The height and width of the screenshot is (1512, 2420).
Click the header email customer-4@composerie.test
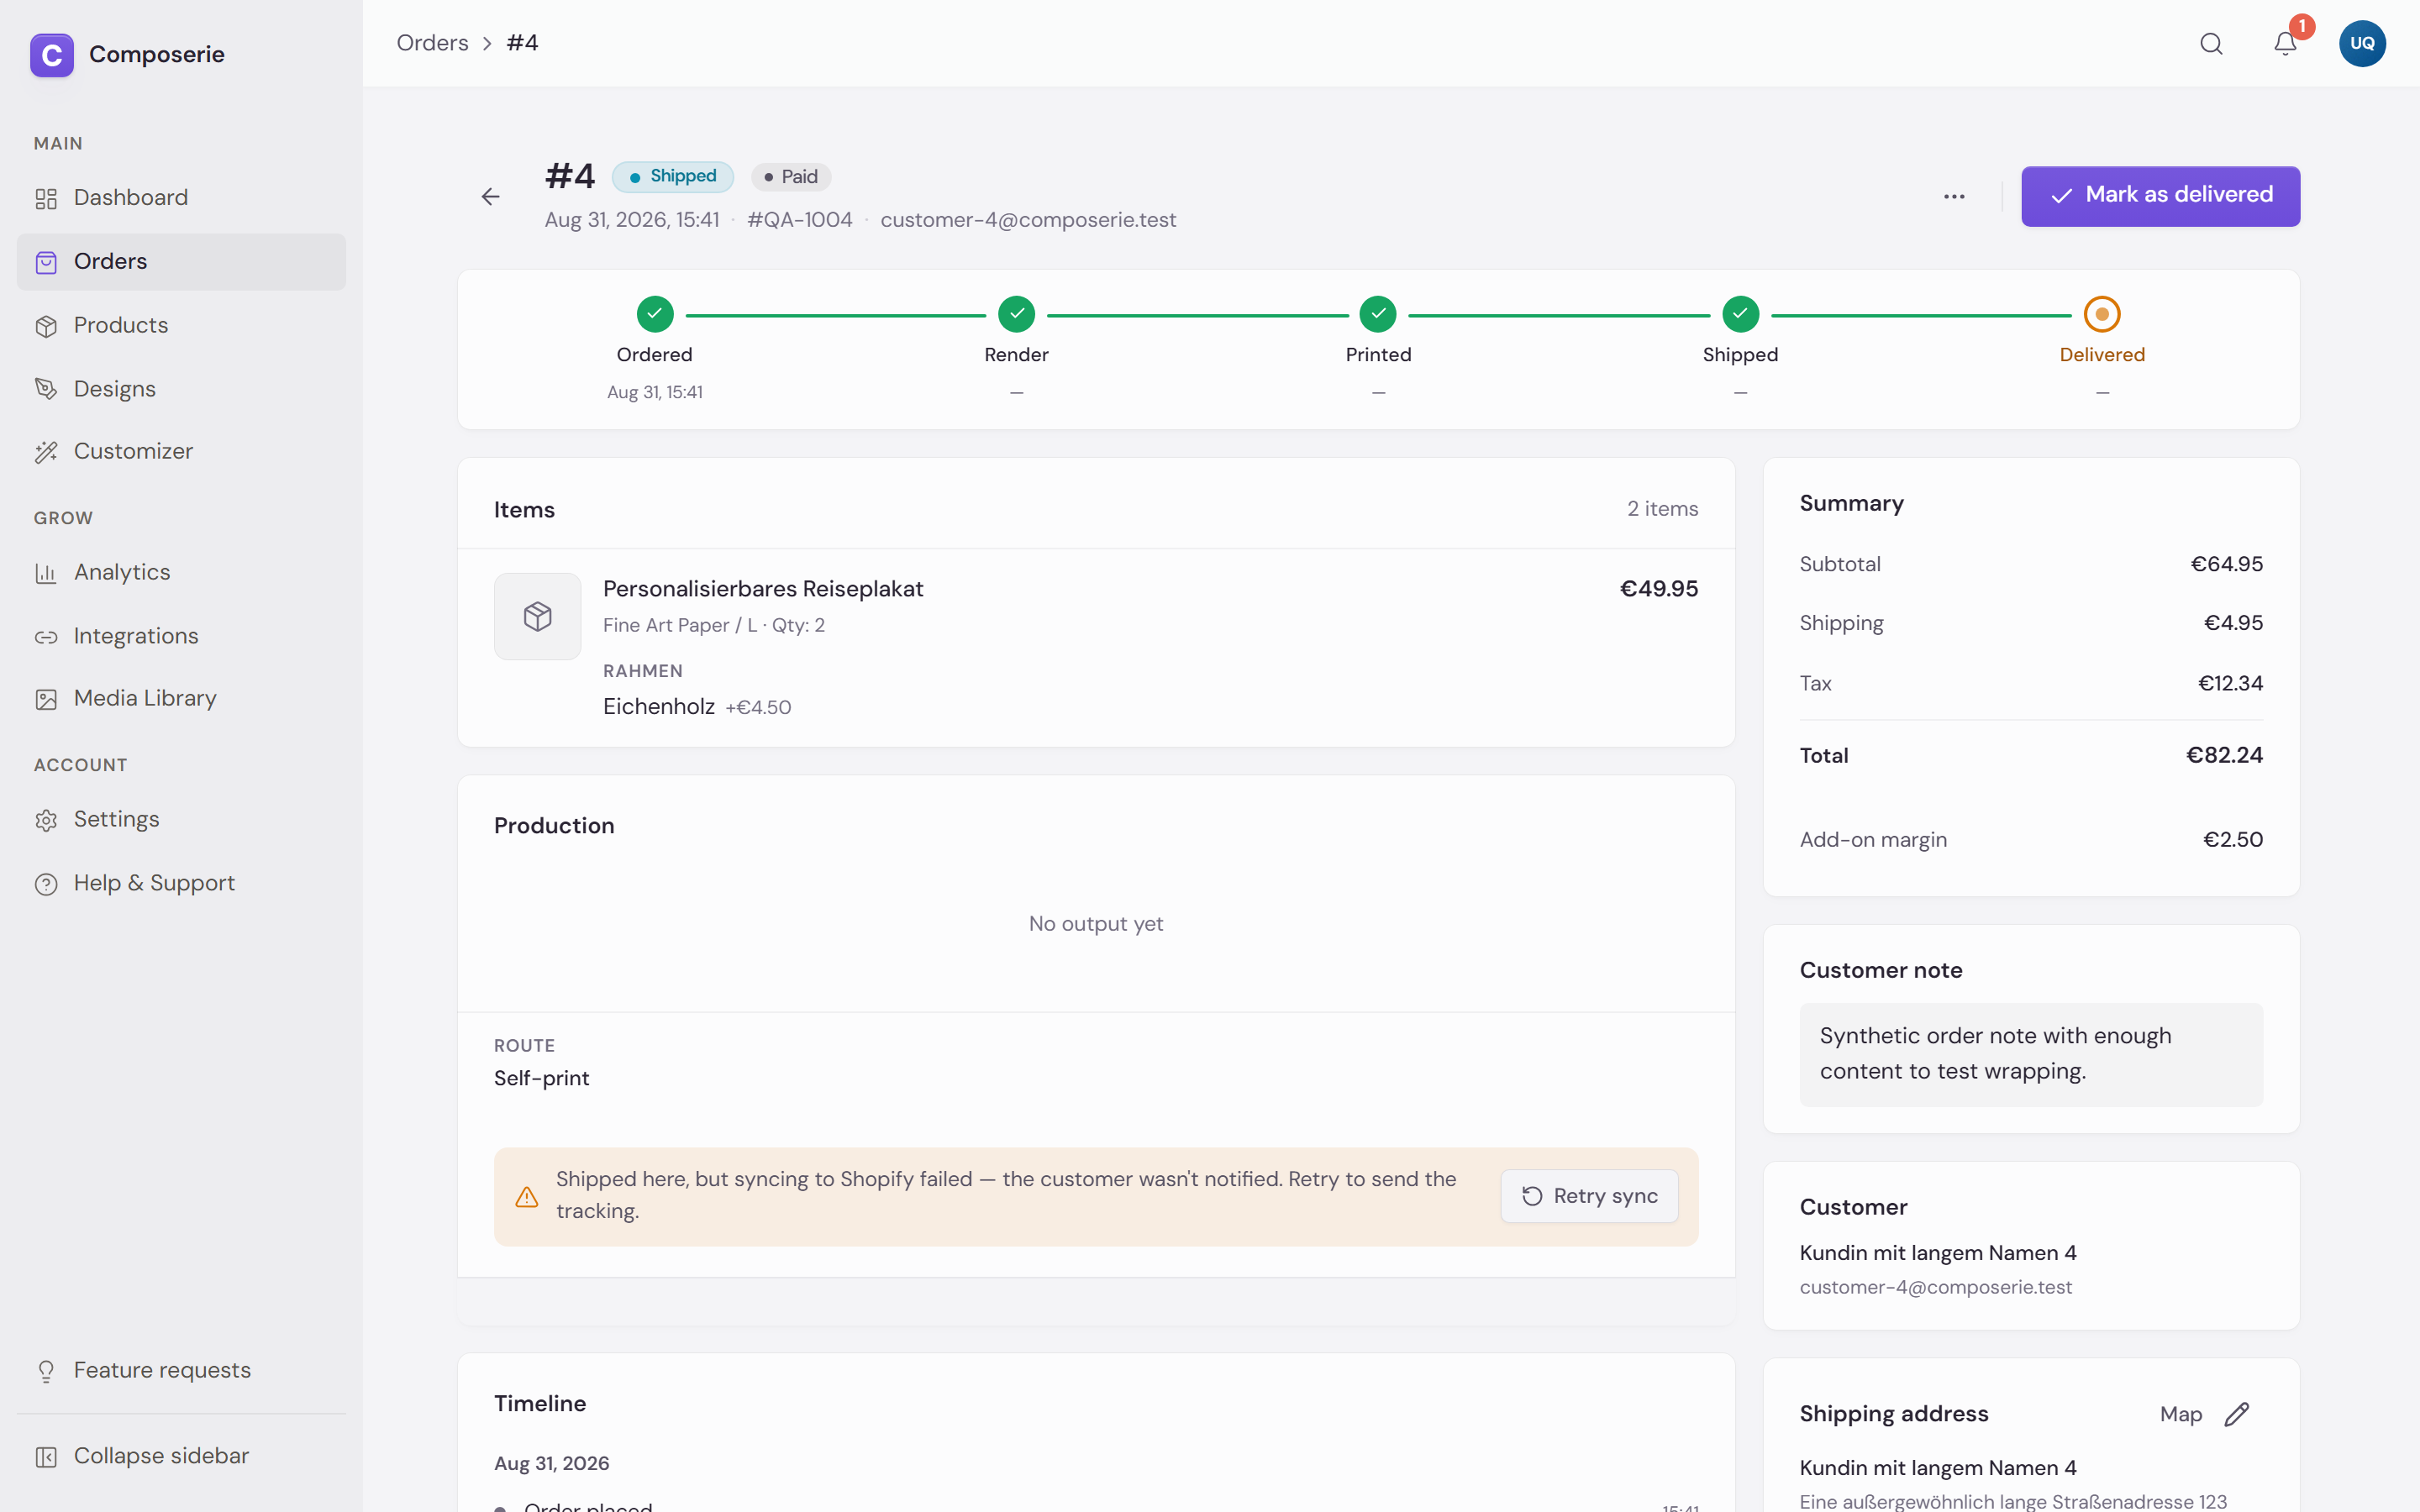tap(1028, 220)
